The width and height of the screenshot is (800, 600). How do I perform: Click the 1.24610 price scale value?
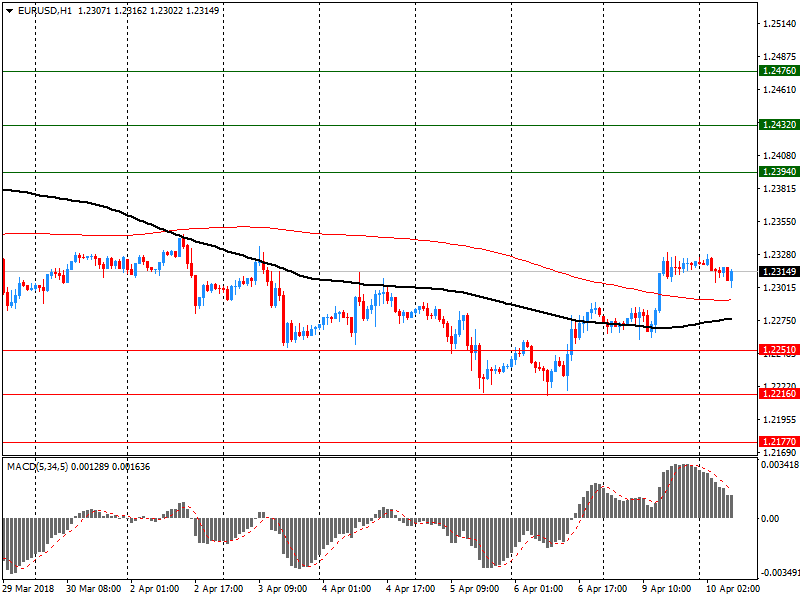[779, 89]
